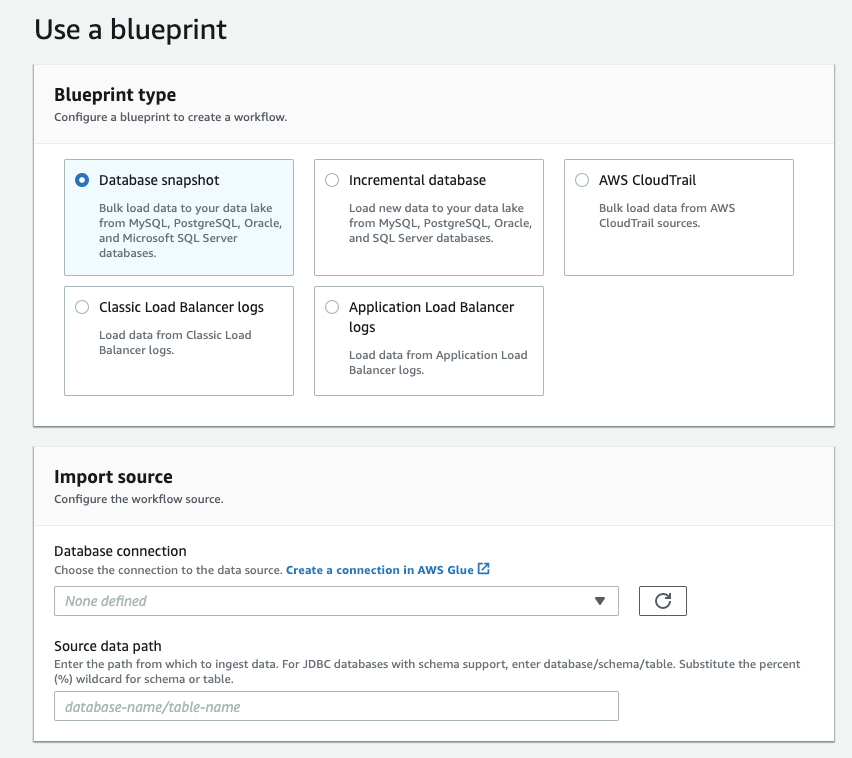Click the AWS CloudTrail card description text
852x758 pixels.
pos(667,216)
